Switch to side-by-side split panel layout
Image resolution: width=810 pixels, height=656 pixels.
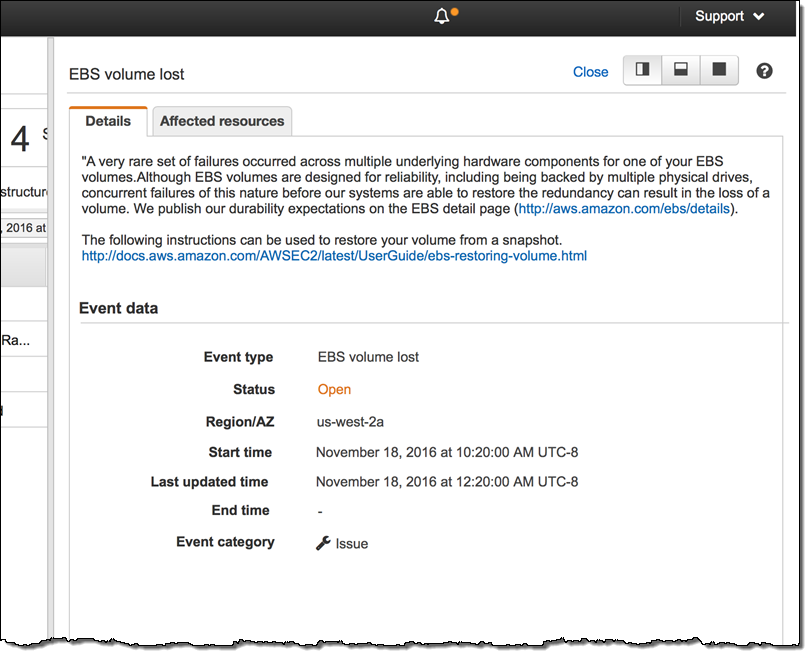pos(643,71)
